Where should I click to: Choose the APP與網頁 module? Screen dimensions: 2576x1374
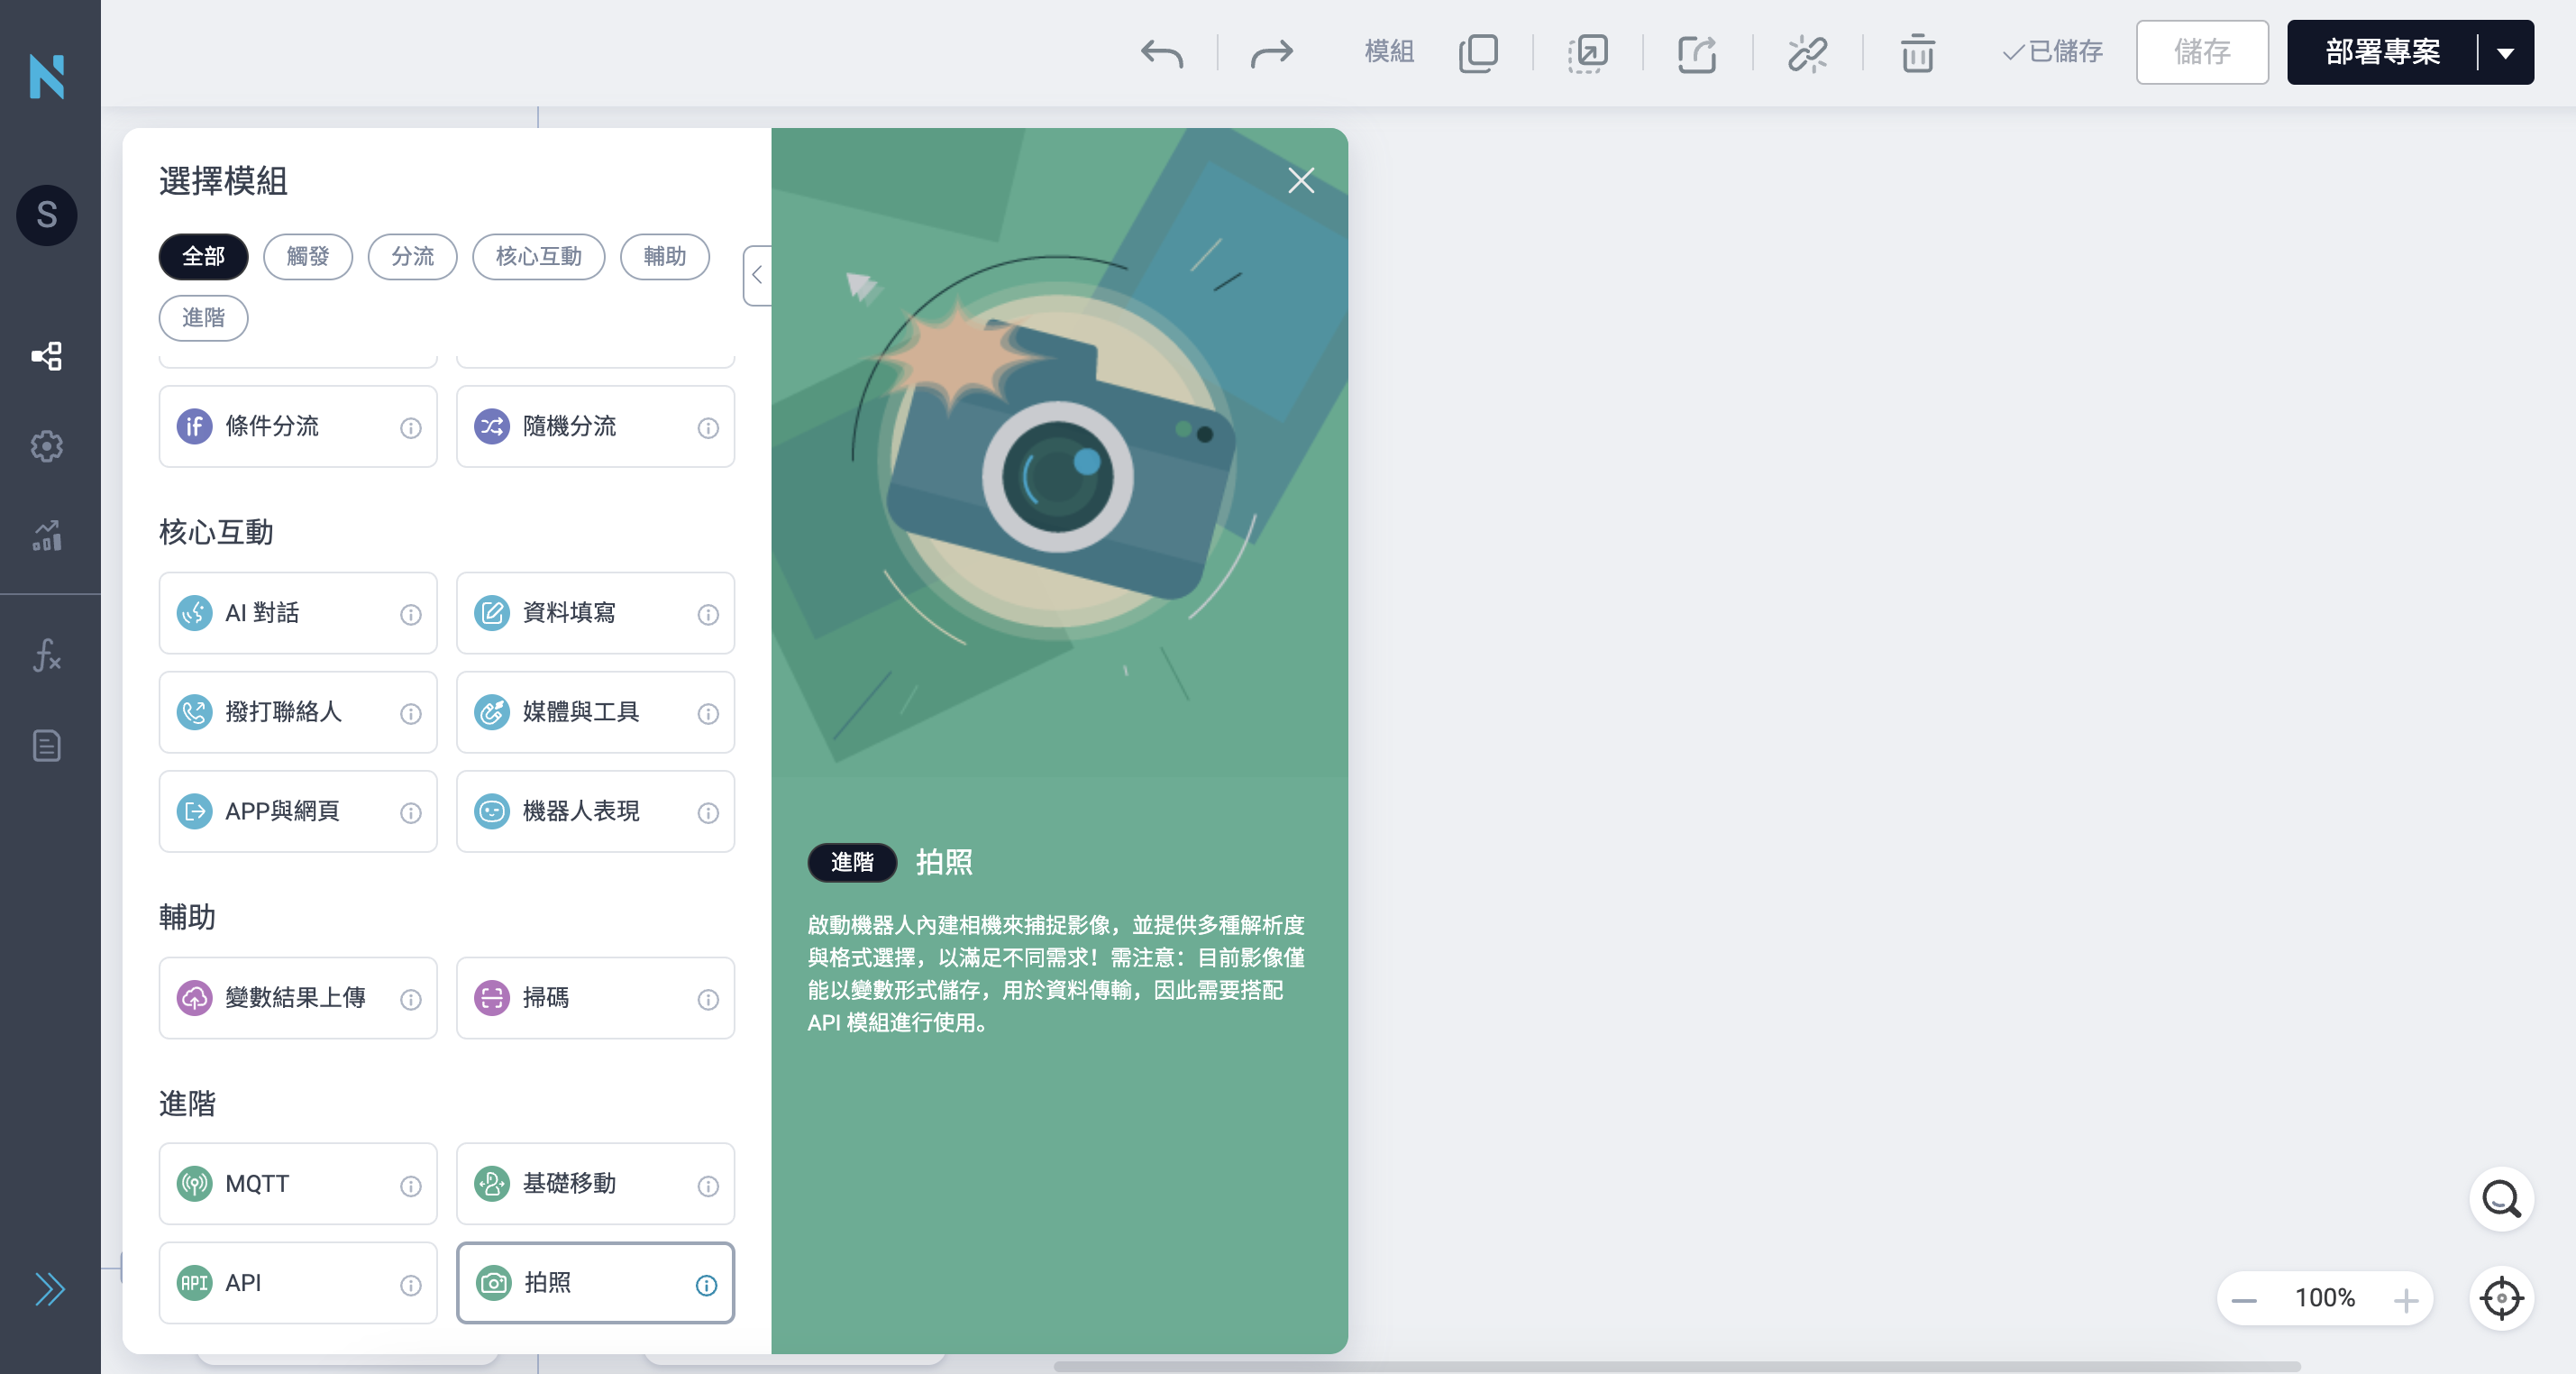coord(298,811)
